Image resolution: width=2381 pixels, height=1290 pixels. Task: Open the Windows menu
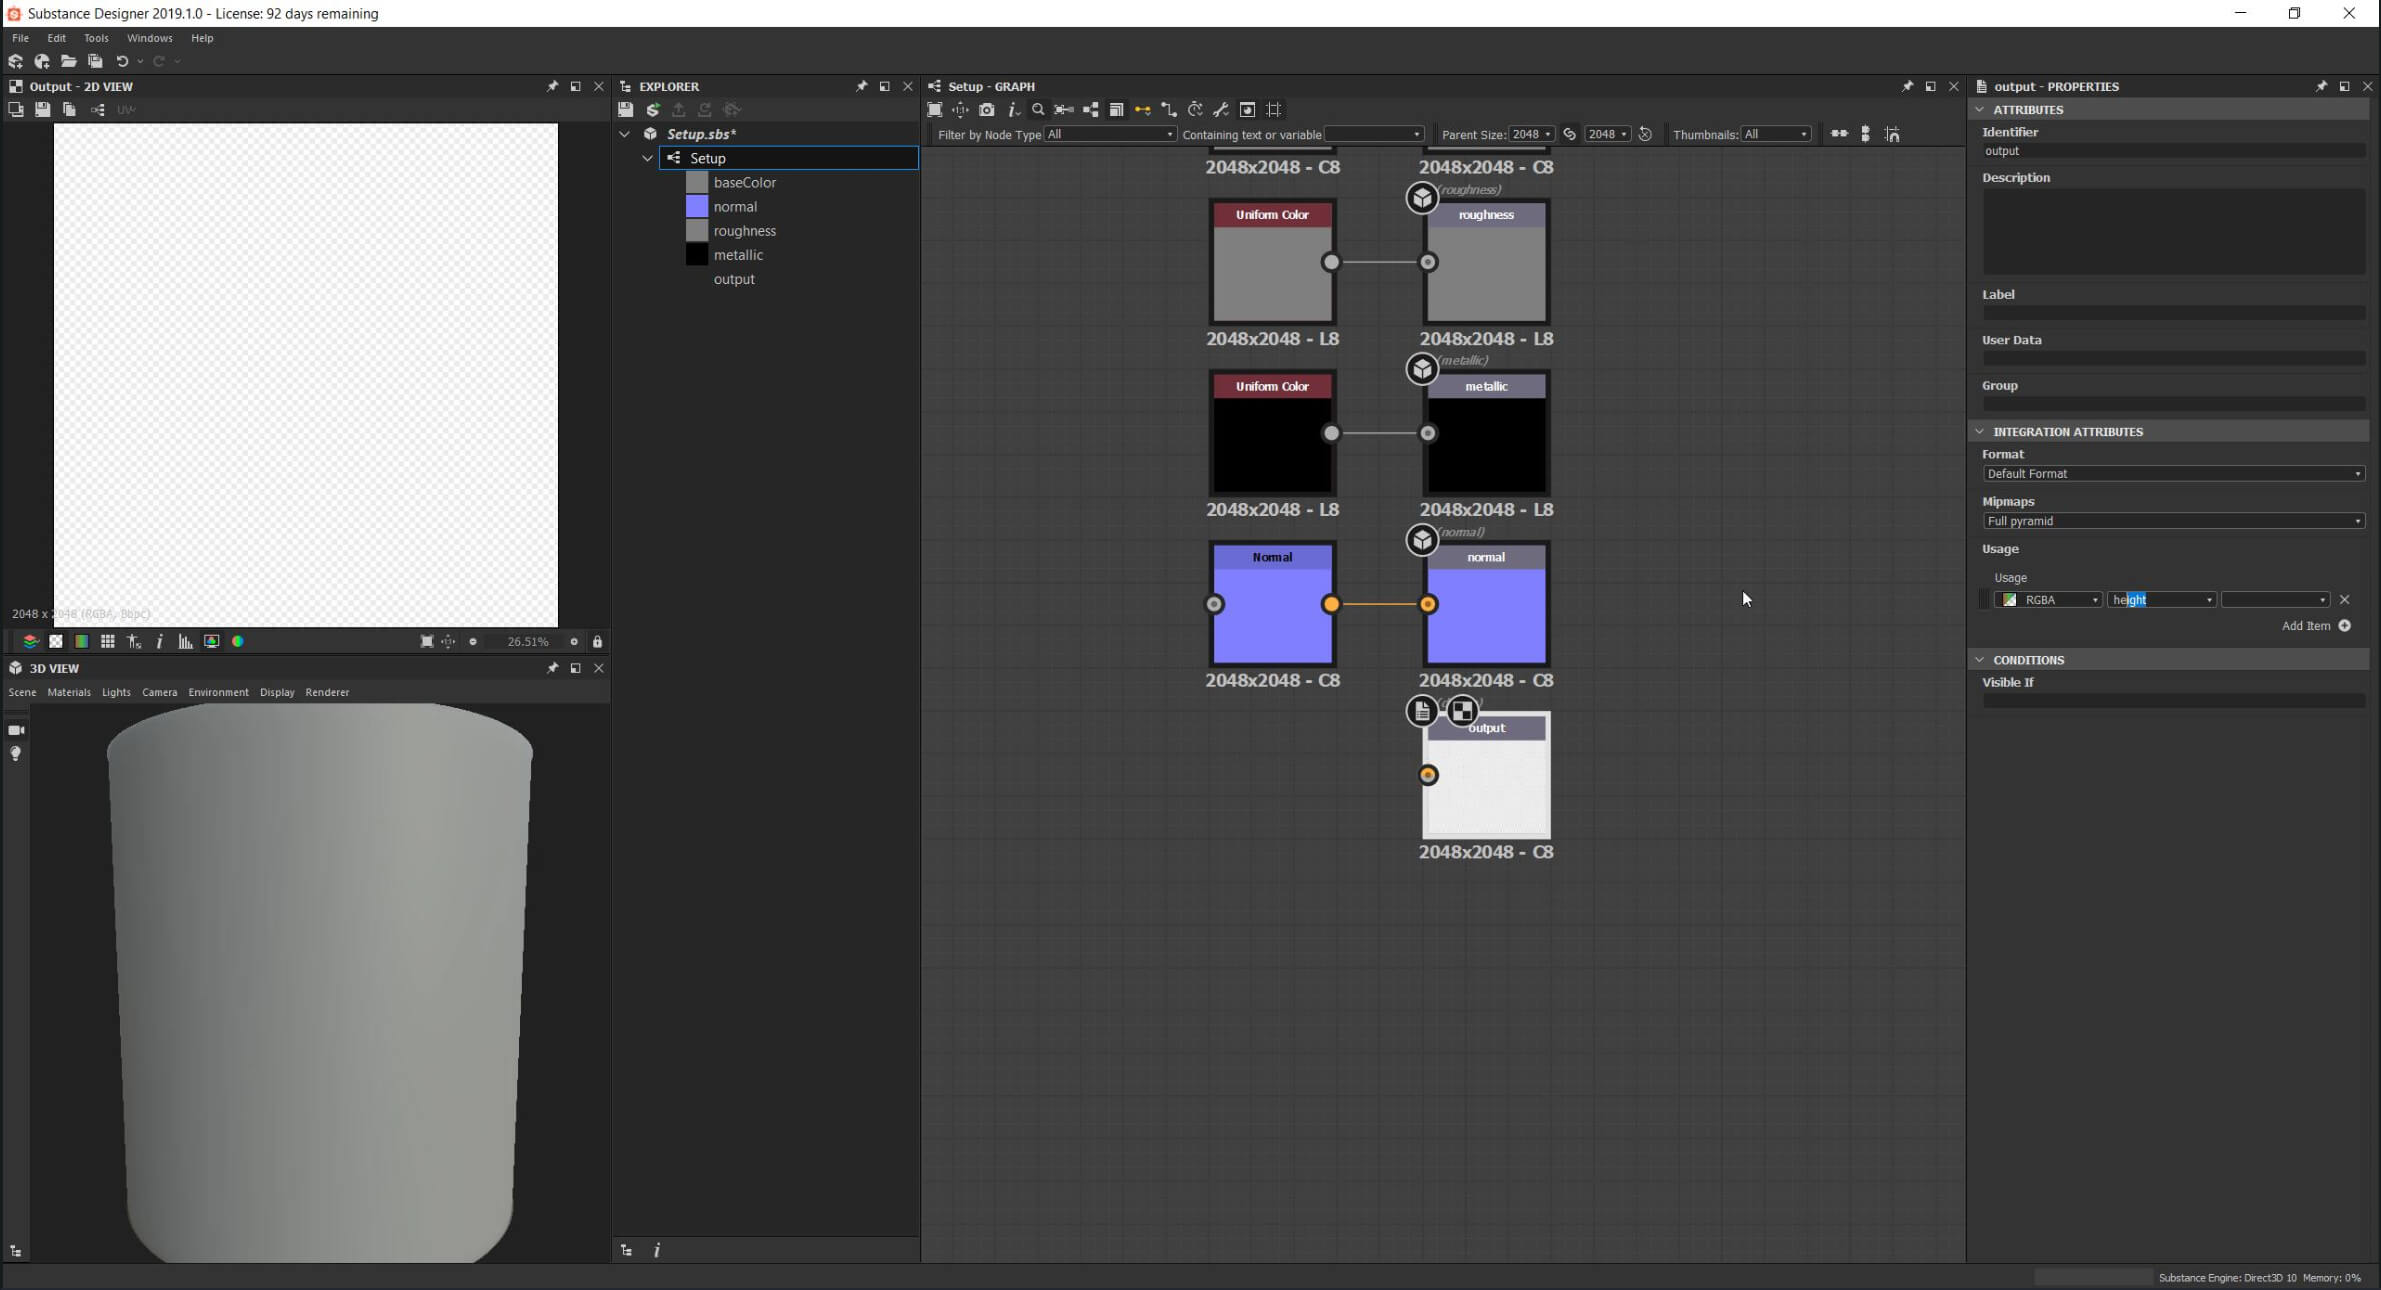tap(149, 38)
